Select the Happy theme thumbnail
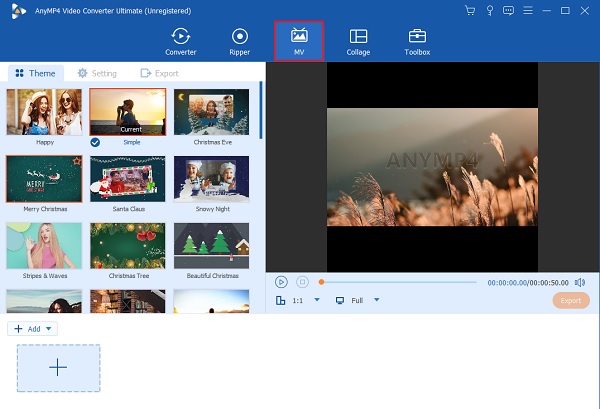Image resolution: width=600 pixels, height=409 pixels. point(44,112)
